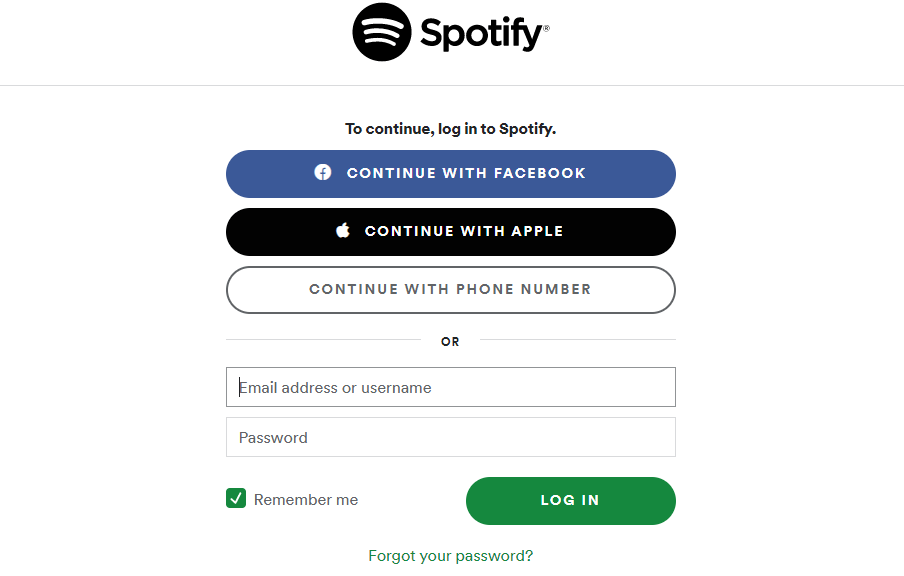This screenshot has width=904, height=576.
Task: Click the checkmark inside Remember me box
Action: click(236, 497)
